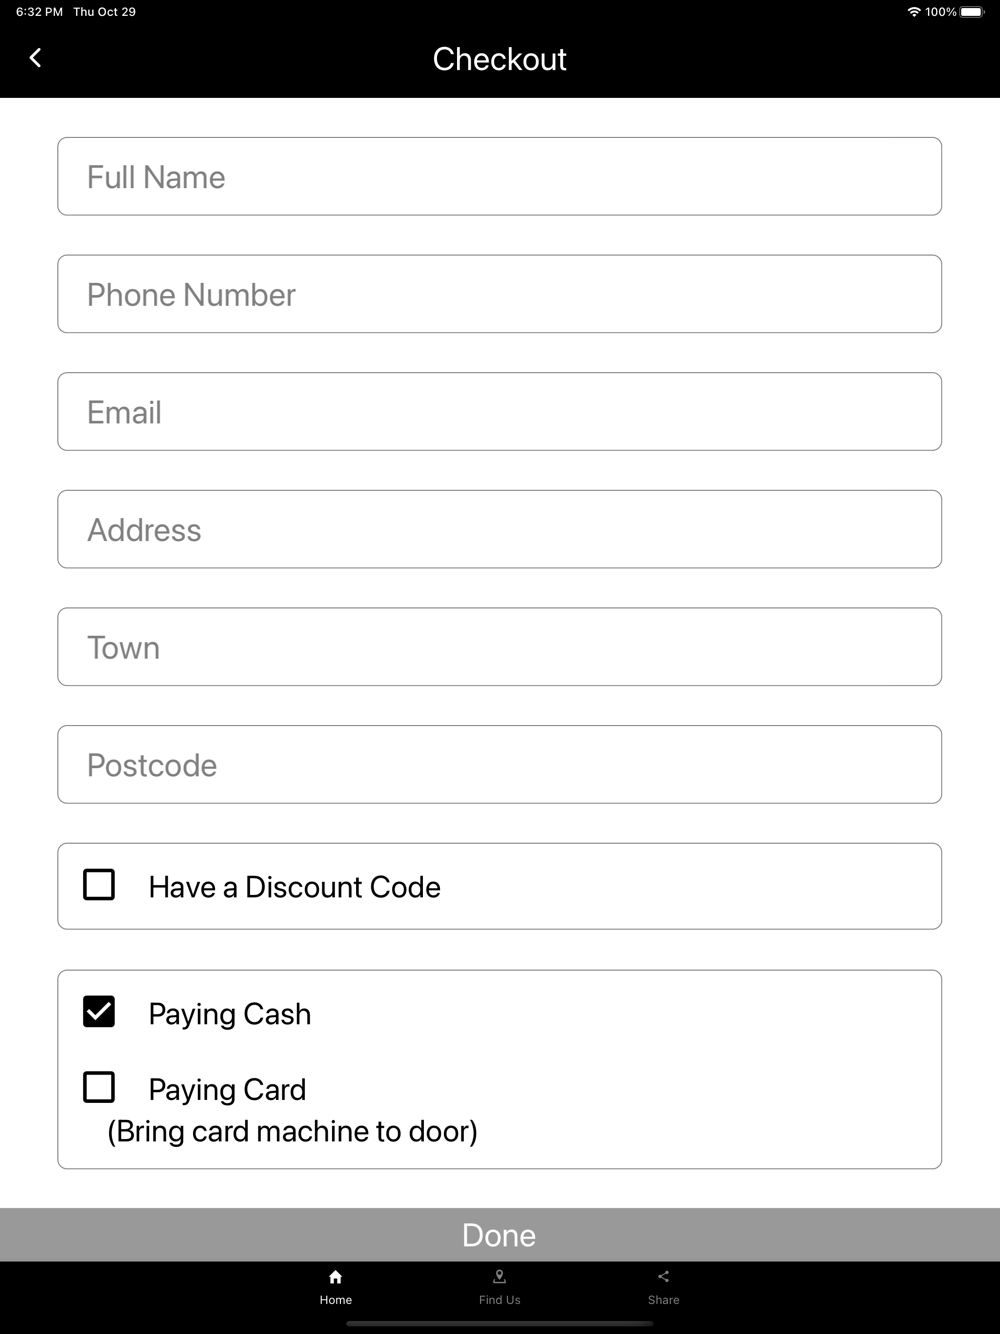Click the Full Name field
The height and width of the screenshot is (1334, 1000).
click(500, 176)
